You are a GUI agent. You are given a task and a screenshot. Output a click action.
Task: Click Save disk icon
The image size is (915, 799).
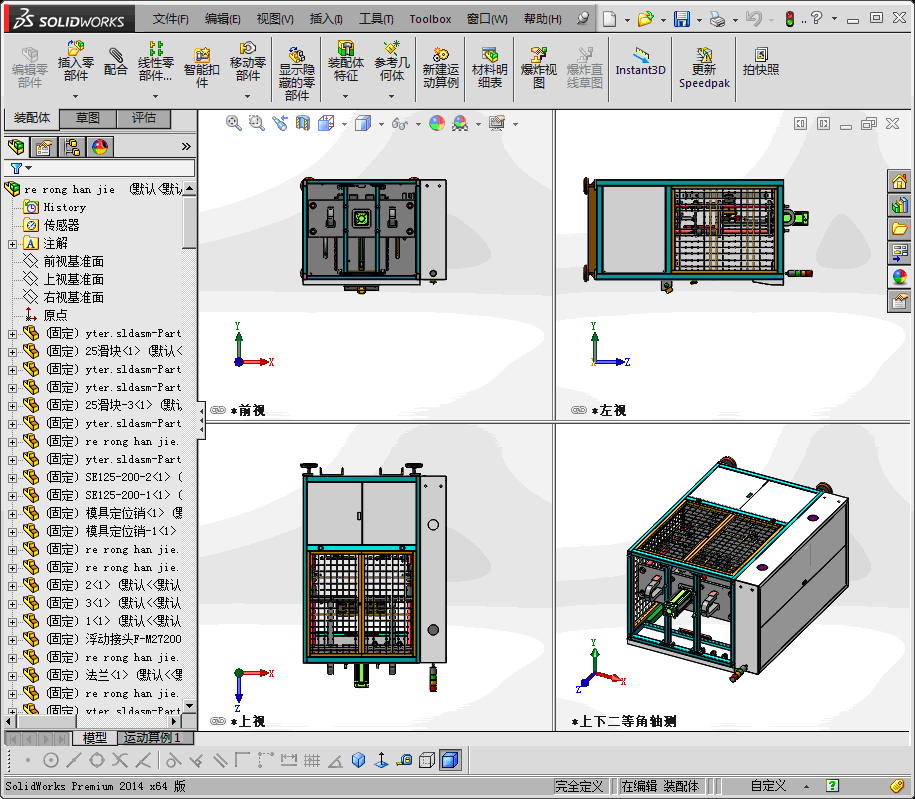682,19
